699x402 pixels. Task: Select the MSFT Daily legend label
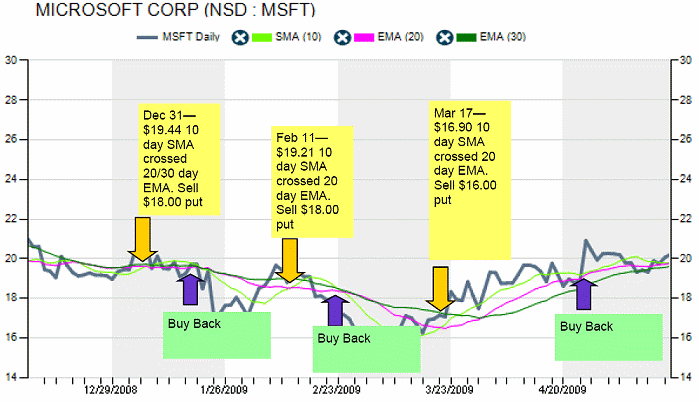[x=191, y=37]
